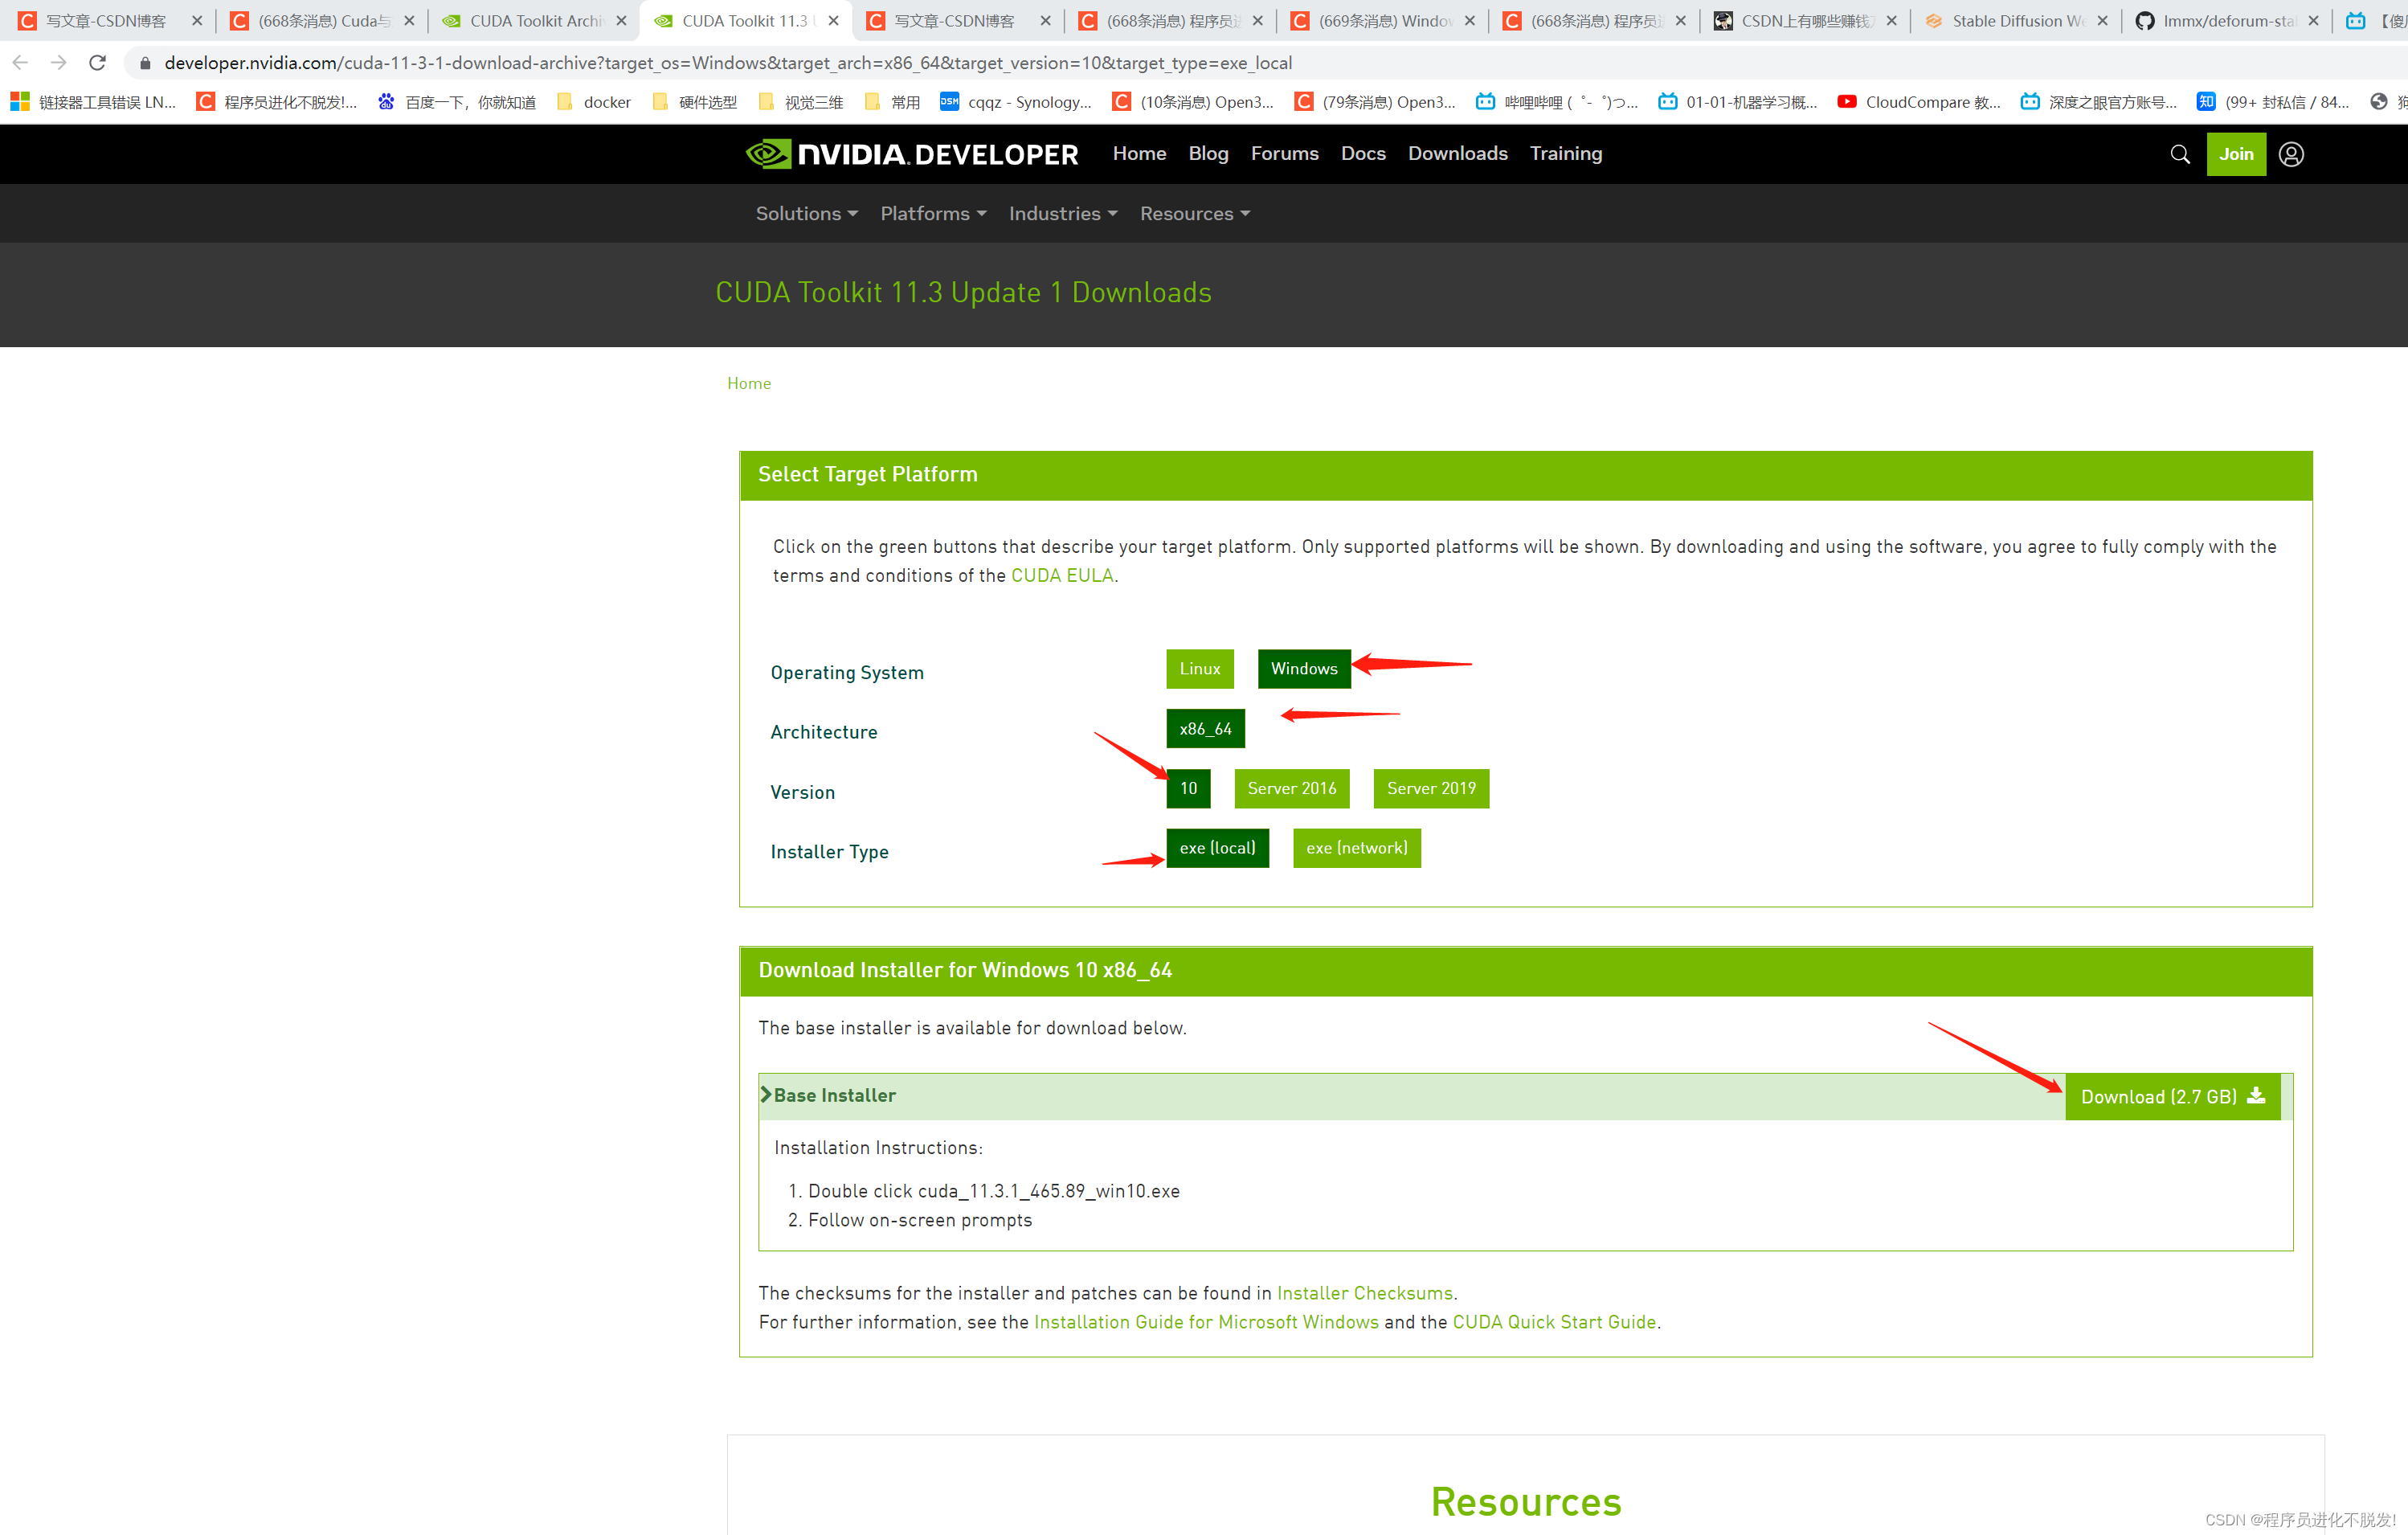Reload the page with the refresh icon
The width and height of the screenshot is (2408, 1535).
point(97,63)
